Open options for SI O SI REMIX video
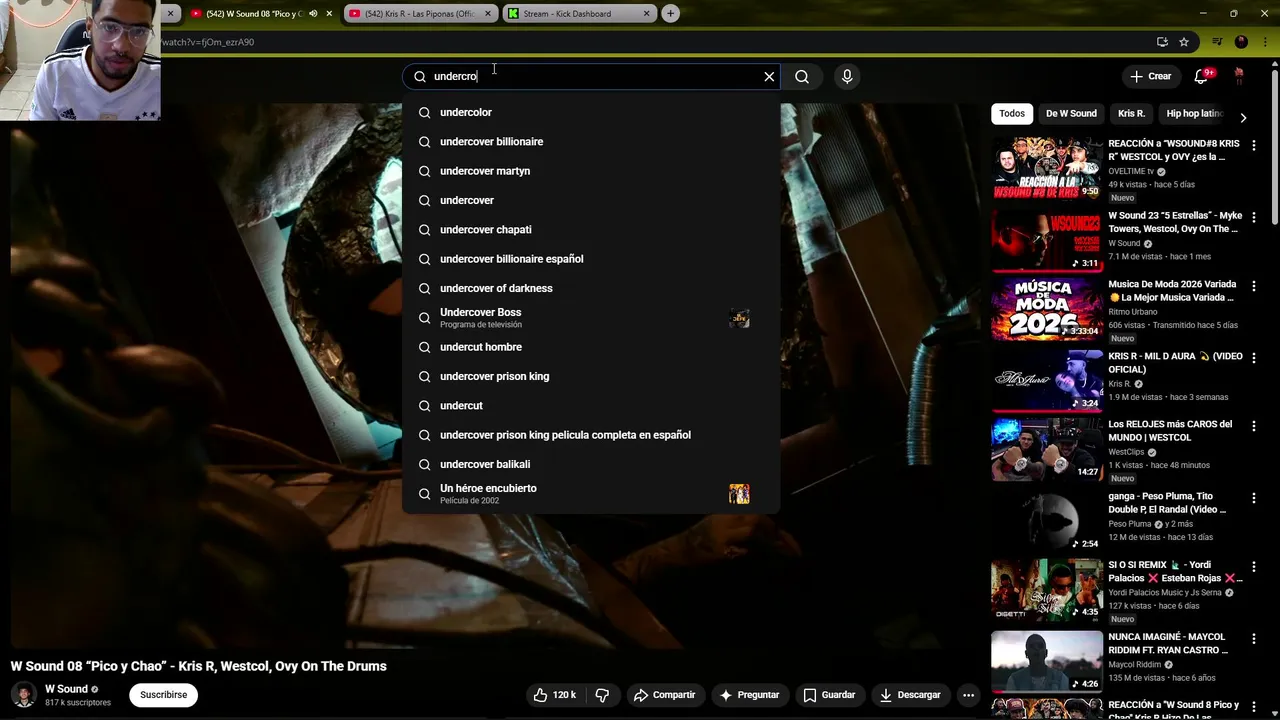Image resolution: width=1280 pixels, height=720 pixels. [x=1254, y=567]
